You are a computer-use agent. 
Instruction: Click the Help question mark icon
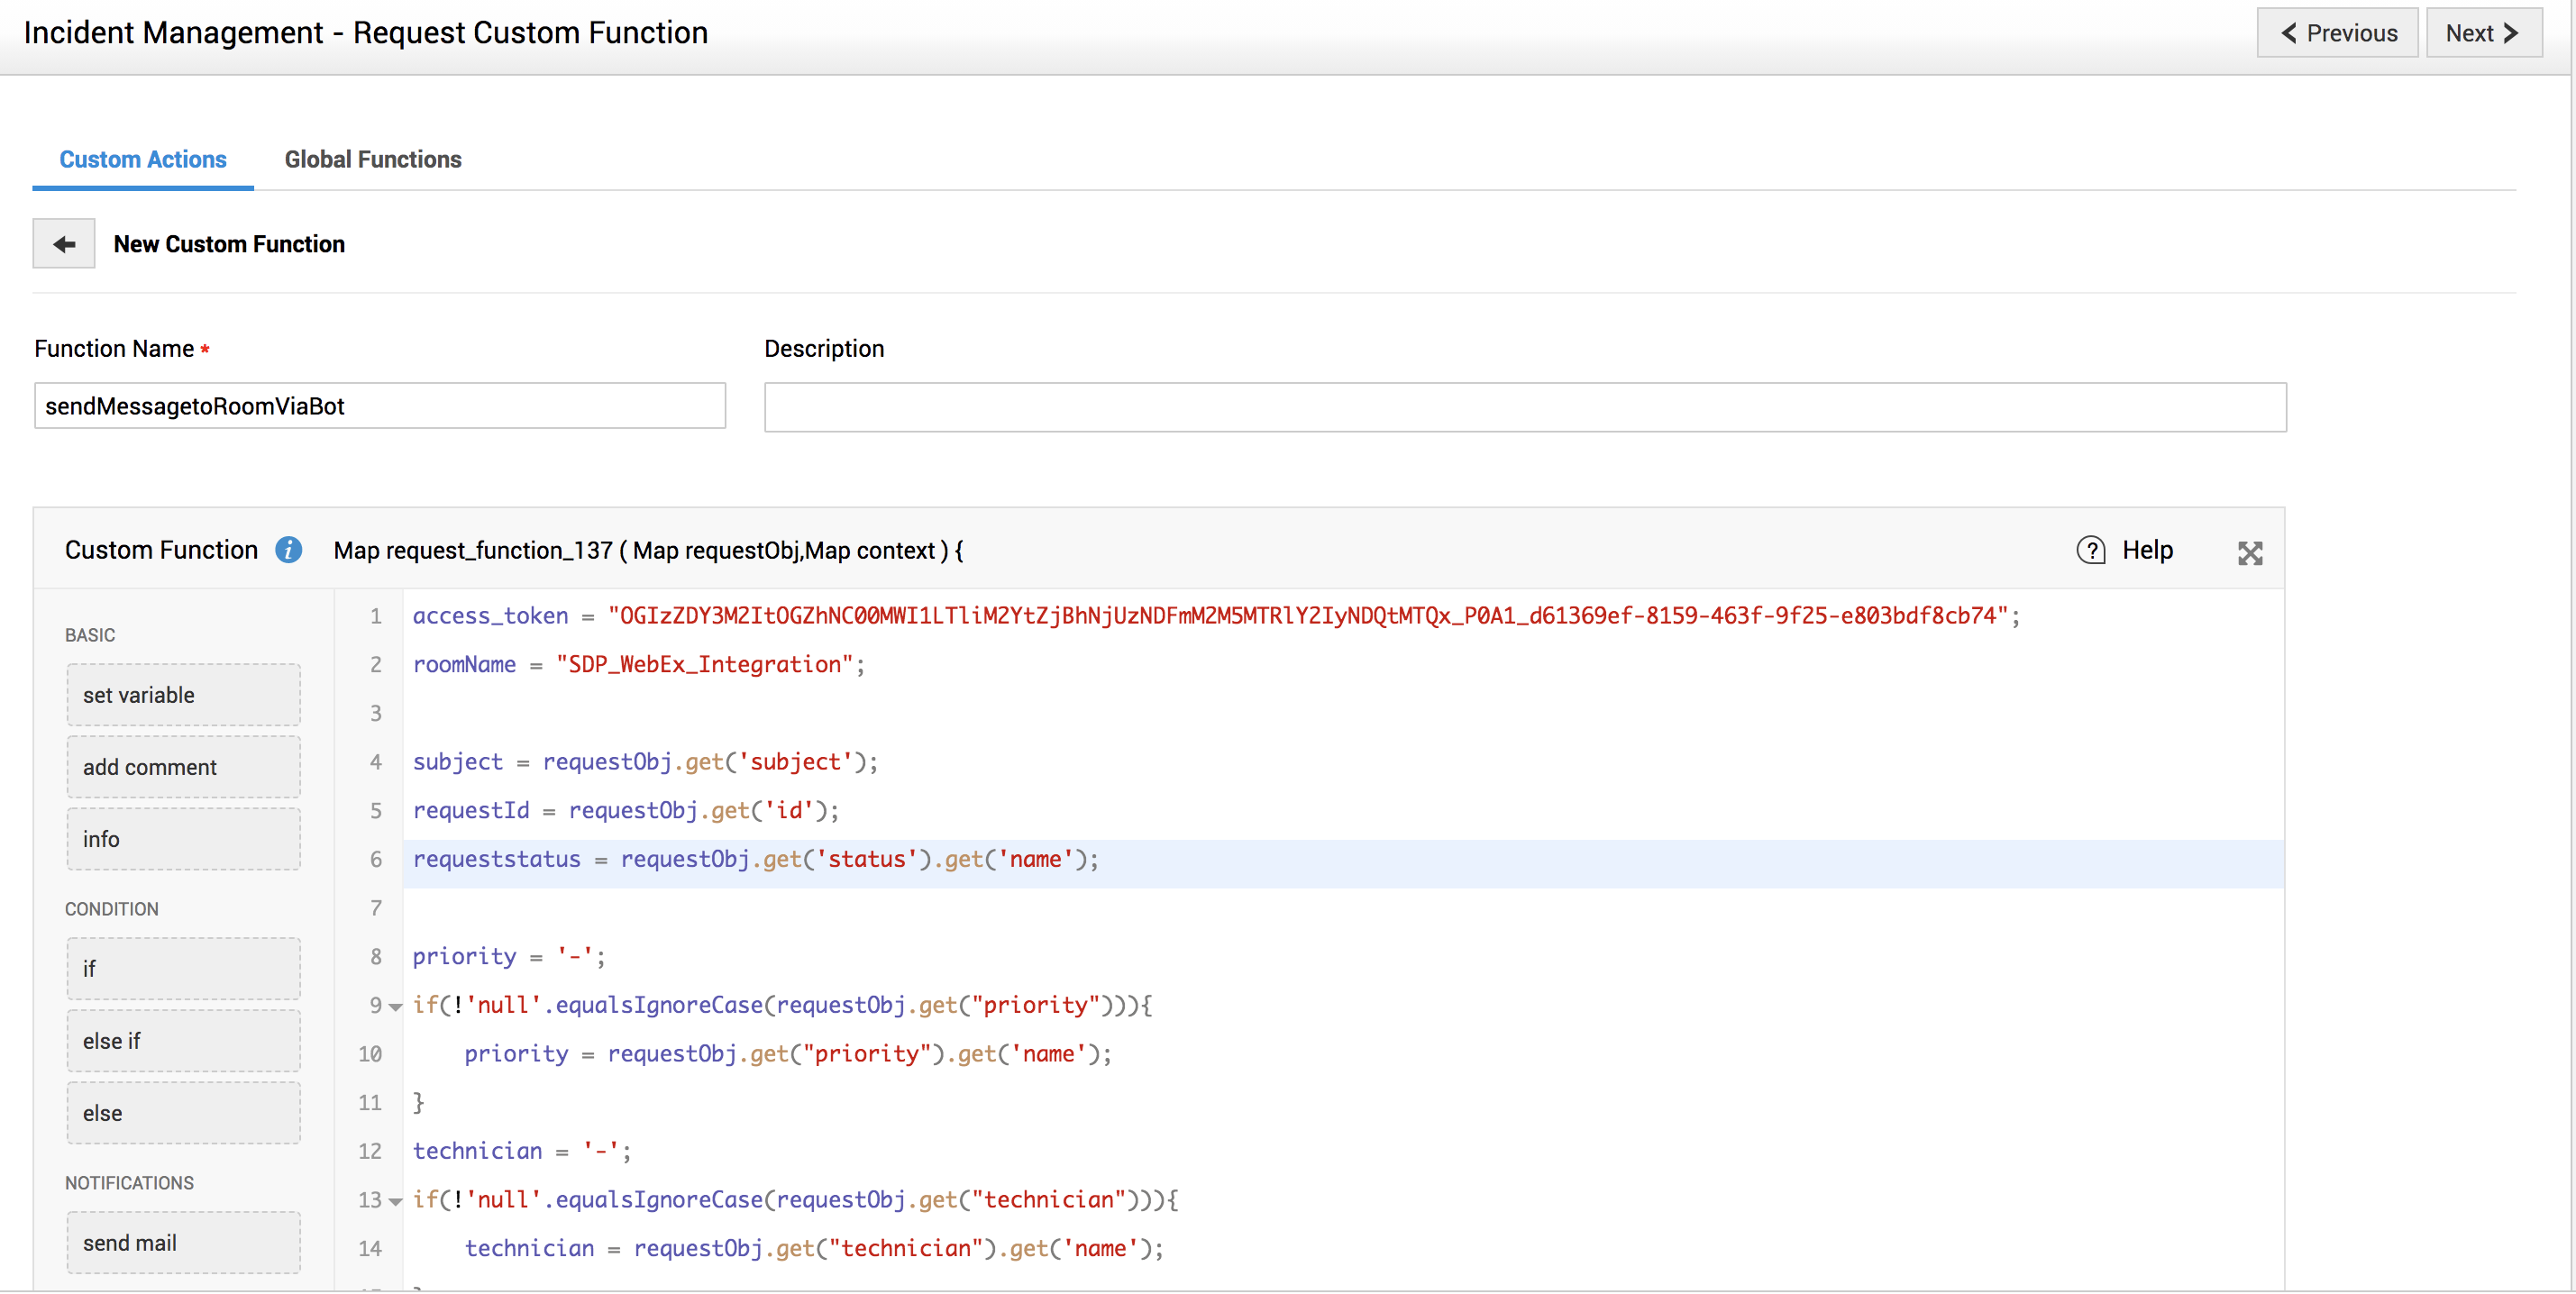(x=2090, y=550)
